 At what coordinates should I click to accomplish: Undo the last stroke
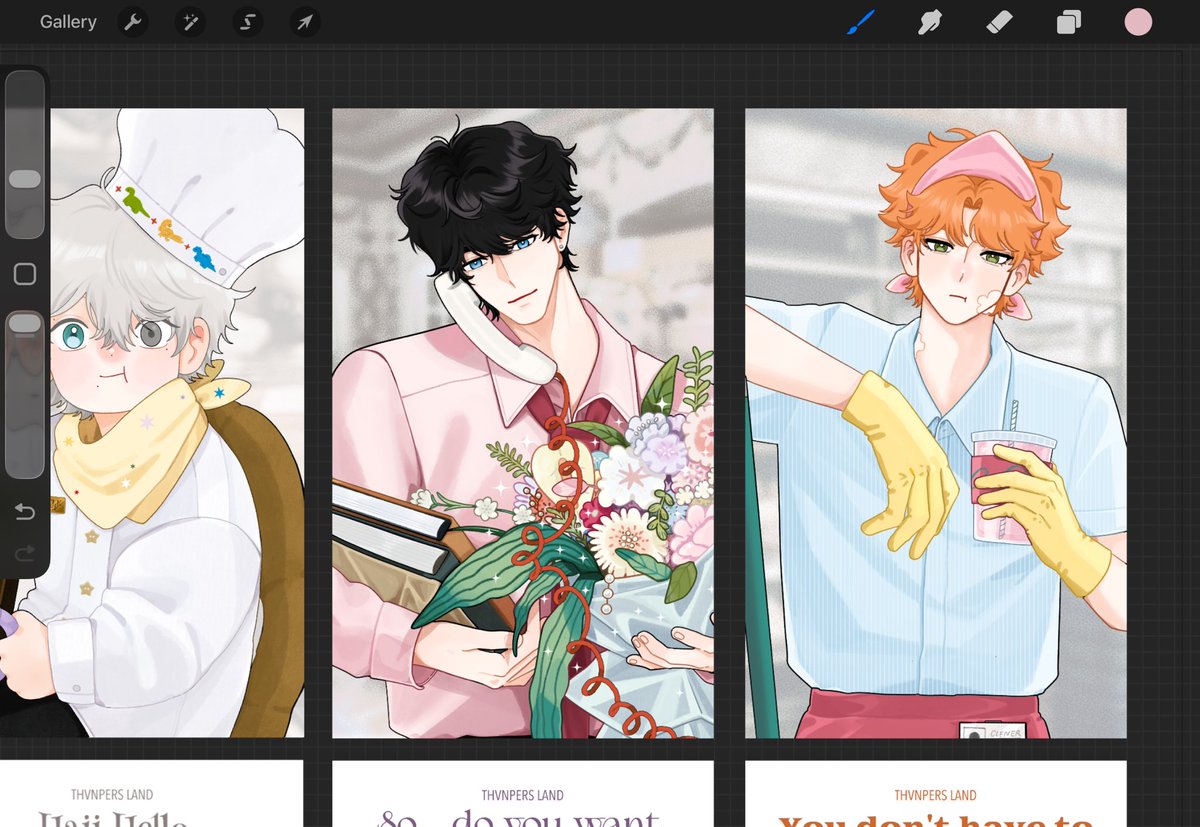[25, 513]
